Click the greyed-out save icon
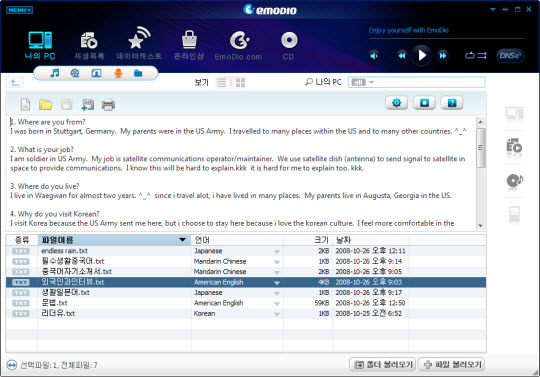Image resolution: width=540 pixels, height=377 pixels. click(66, 104)
